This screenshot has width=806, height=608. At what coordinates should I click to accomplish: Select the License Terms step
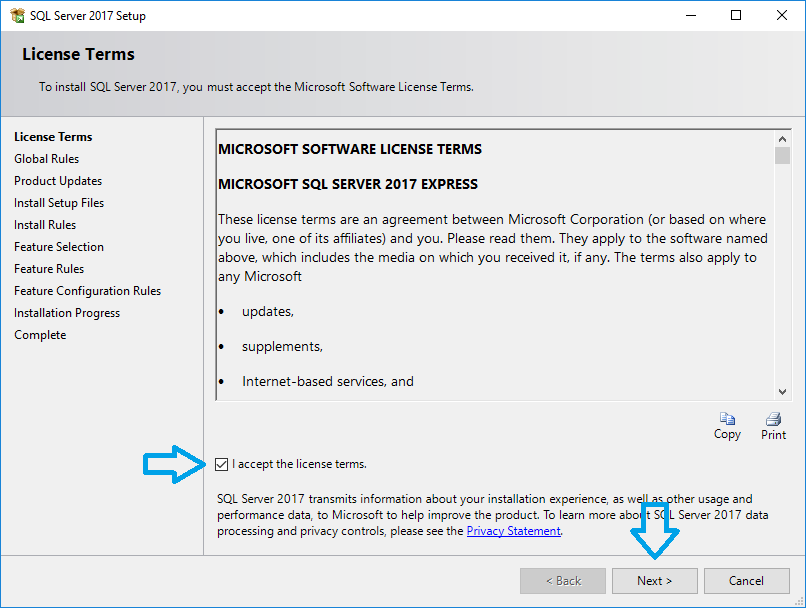point(53,137)
